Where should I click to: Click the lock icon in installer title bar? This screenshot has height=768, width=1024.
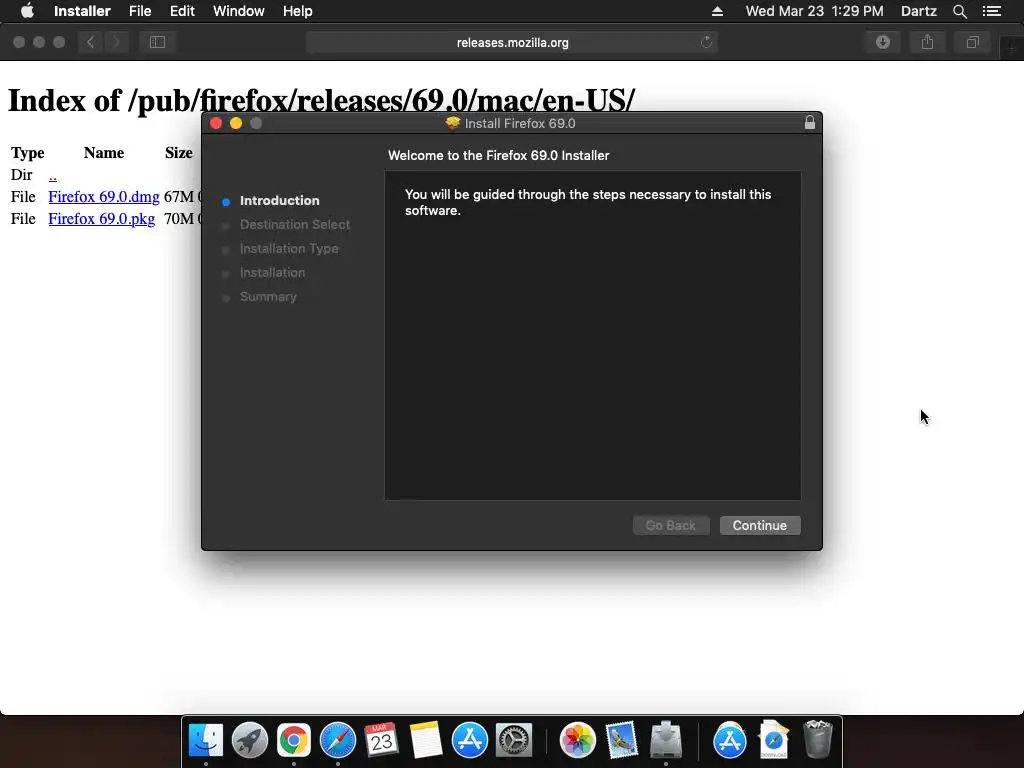810,123
